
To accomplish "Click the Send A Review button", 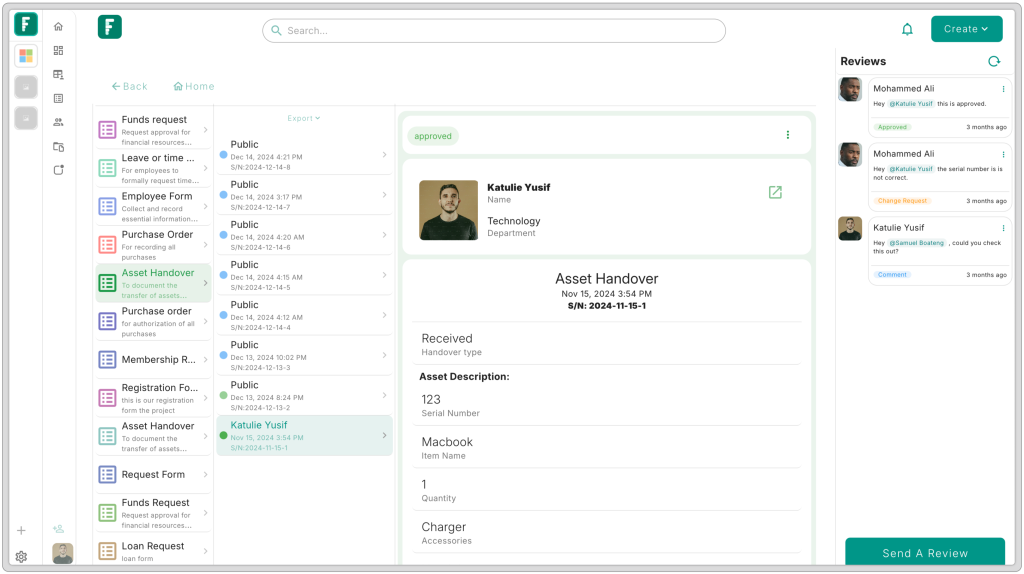I will [924, 553].
